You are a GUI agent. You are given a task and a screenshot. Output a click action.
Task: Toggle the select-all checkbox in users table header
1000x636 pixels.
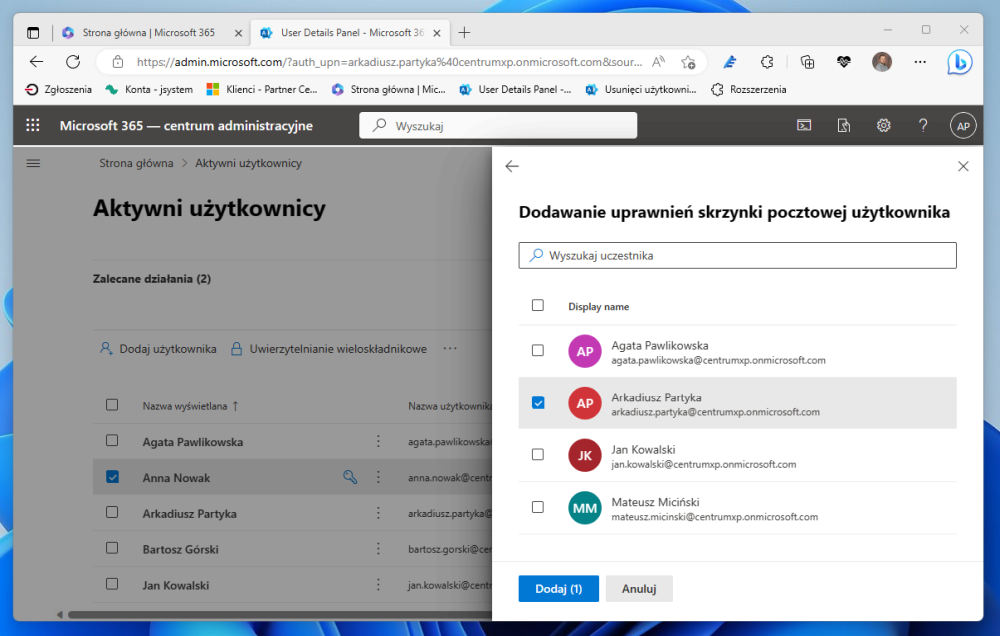112,404
